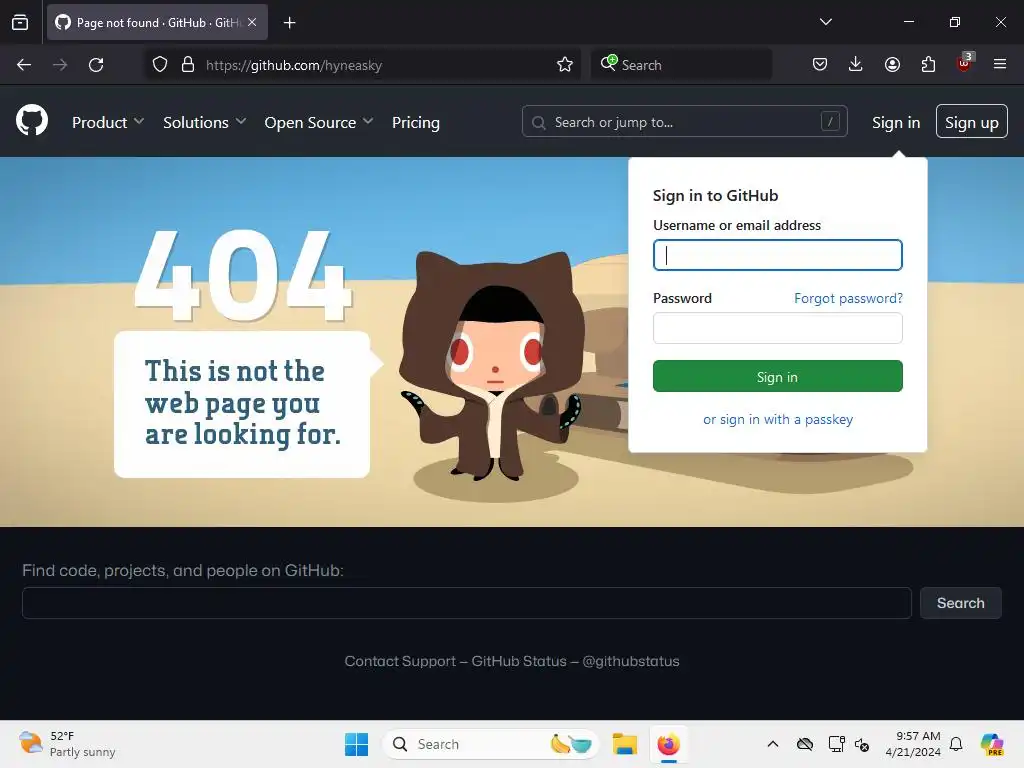
Task: List all tabs with the chevron
Action: coord(825,22)
